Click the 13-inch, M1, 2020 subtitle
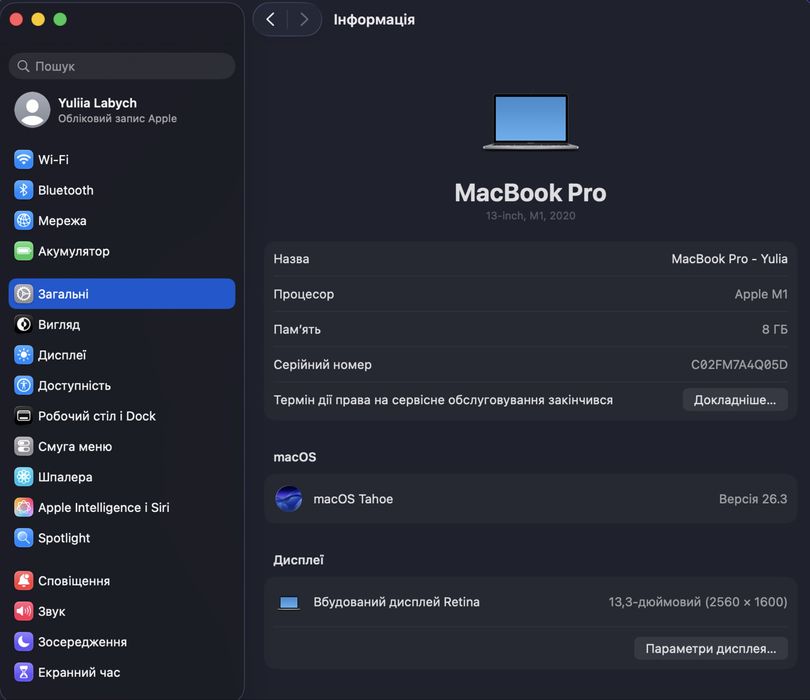The width and height of the screenshot is (810, 700). 531,216
